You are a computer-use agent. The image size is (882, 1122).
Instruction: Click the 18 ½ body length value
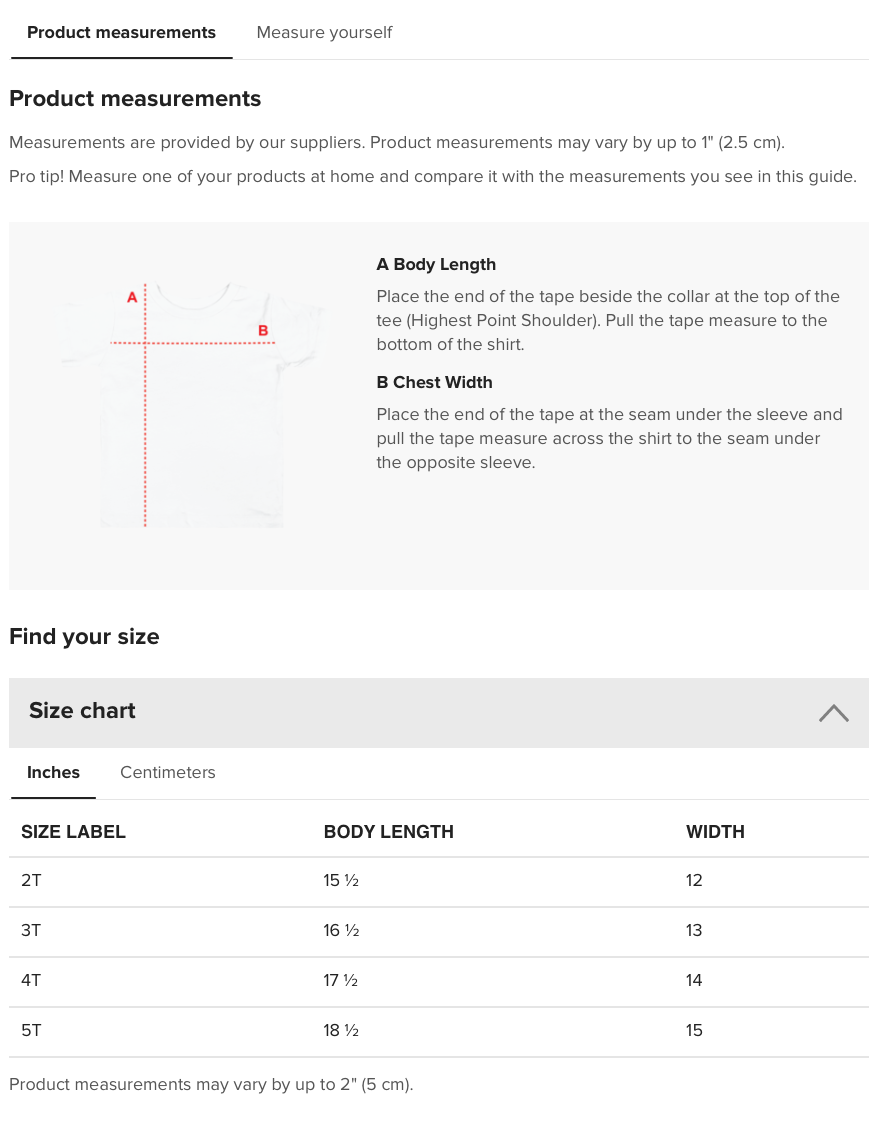pos(341,1031)
